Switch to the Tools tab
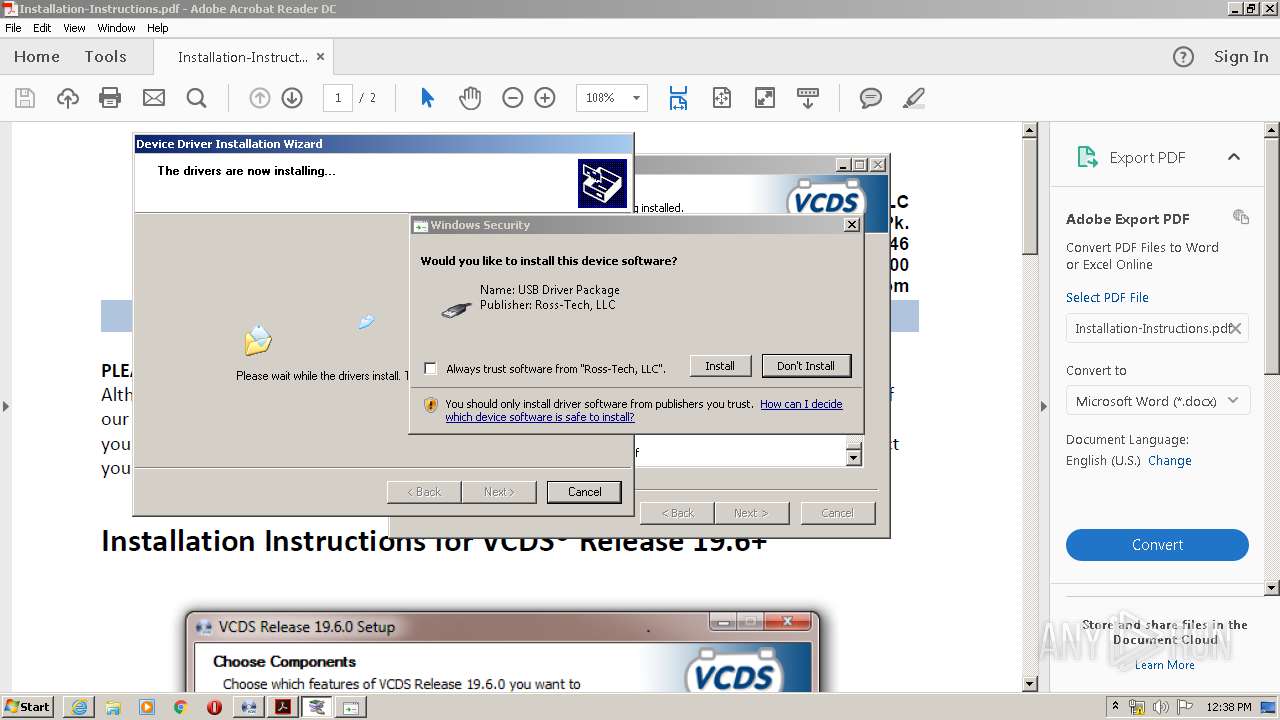The height and width of the screenshot is (720, 1280). 105,57
